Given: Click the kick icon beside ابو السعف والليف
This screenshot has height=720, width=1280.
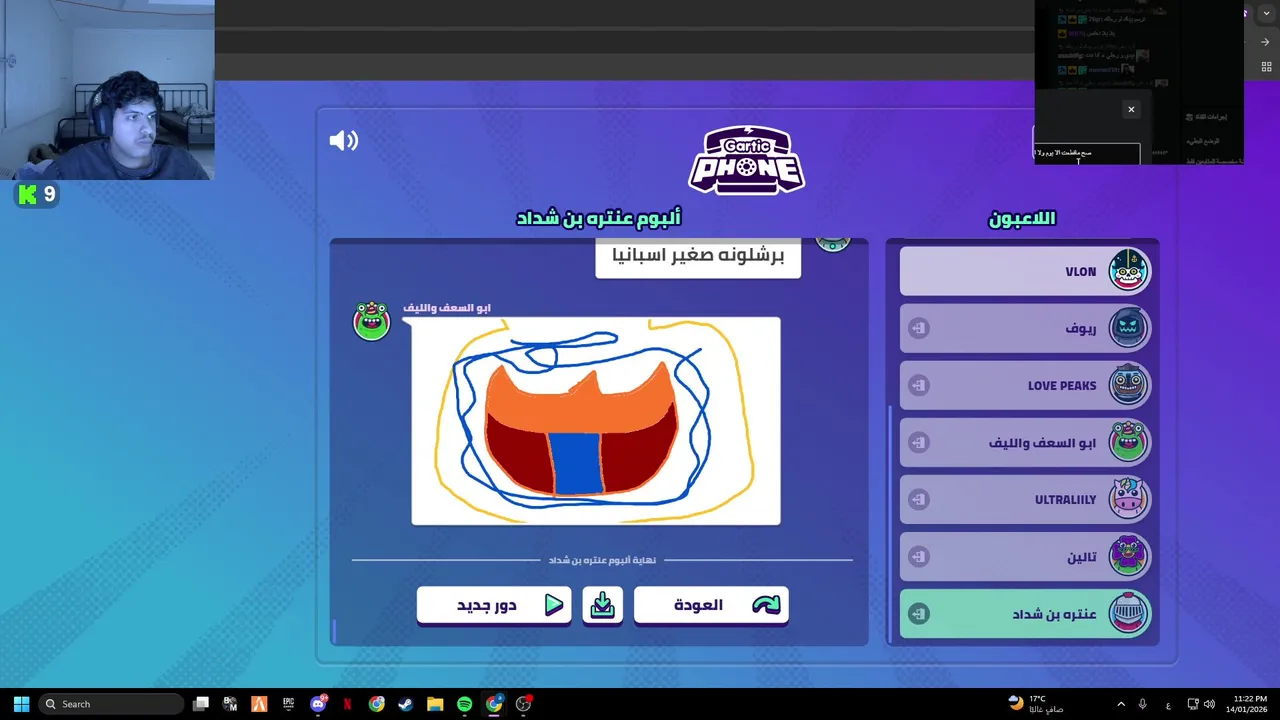Looking at the screenshot, I should pyautogui.click(x=919, y=442).
